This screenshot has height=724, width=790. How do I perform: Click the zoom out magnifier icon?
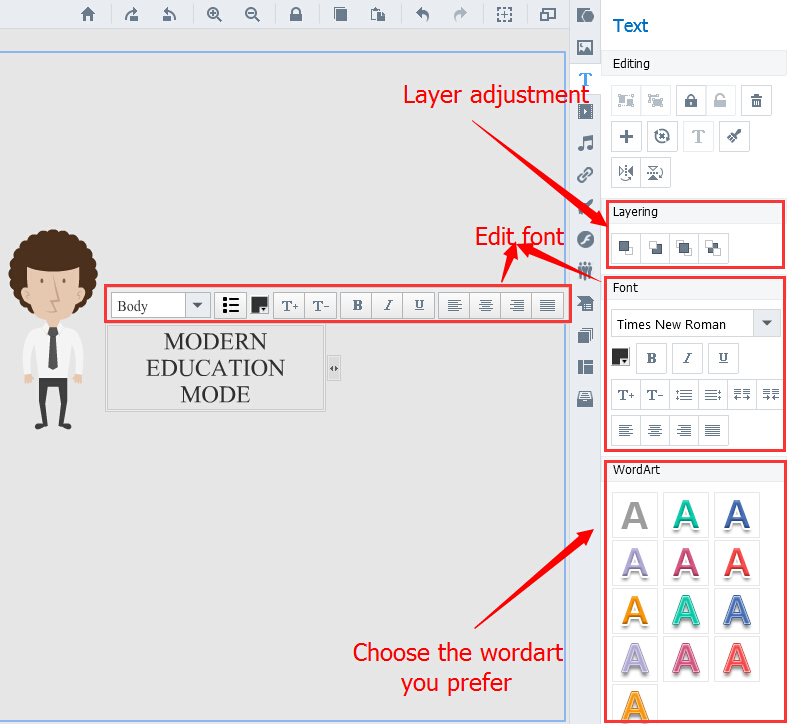click(x=252, y=14)
